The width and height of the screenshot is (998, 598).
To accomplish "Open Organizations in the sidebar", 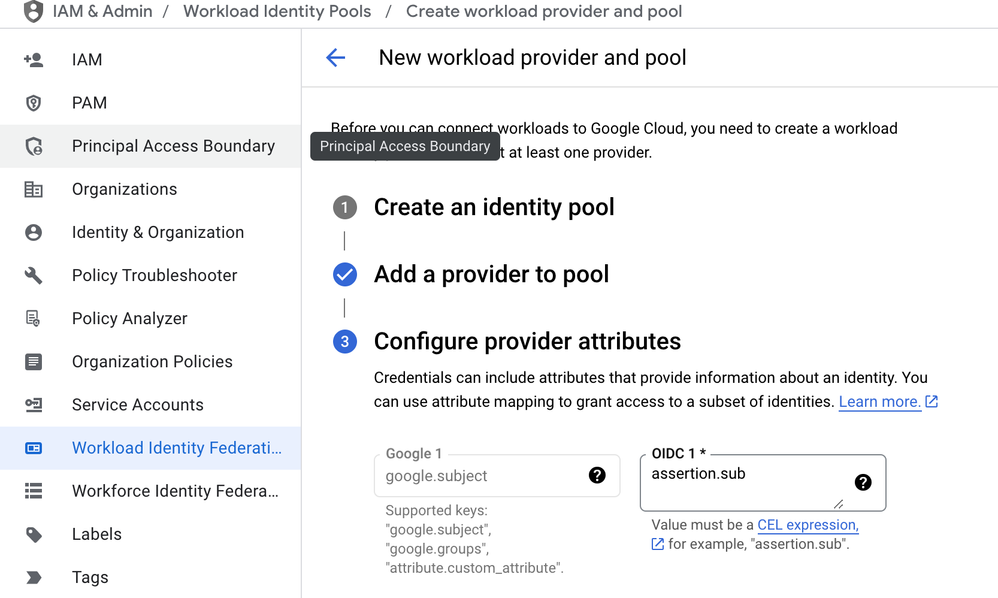I will click(150, 190).
